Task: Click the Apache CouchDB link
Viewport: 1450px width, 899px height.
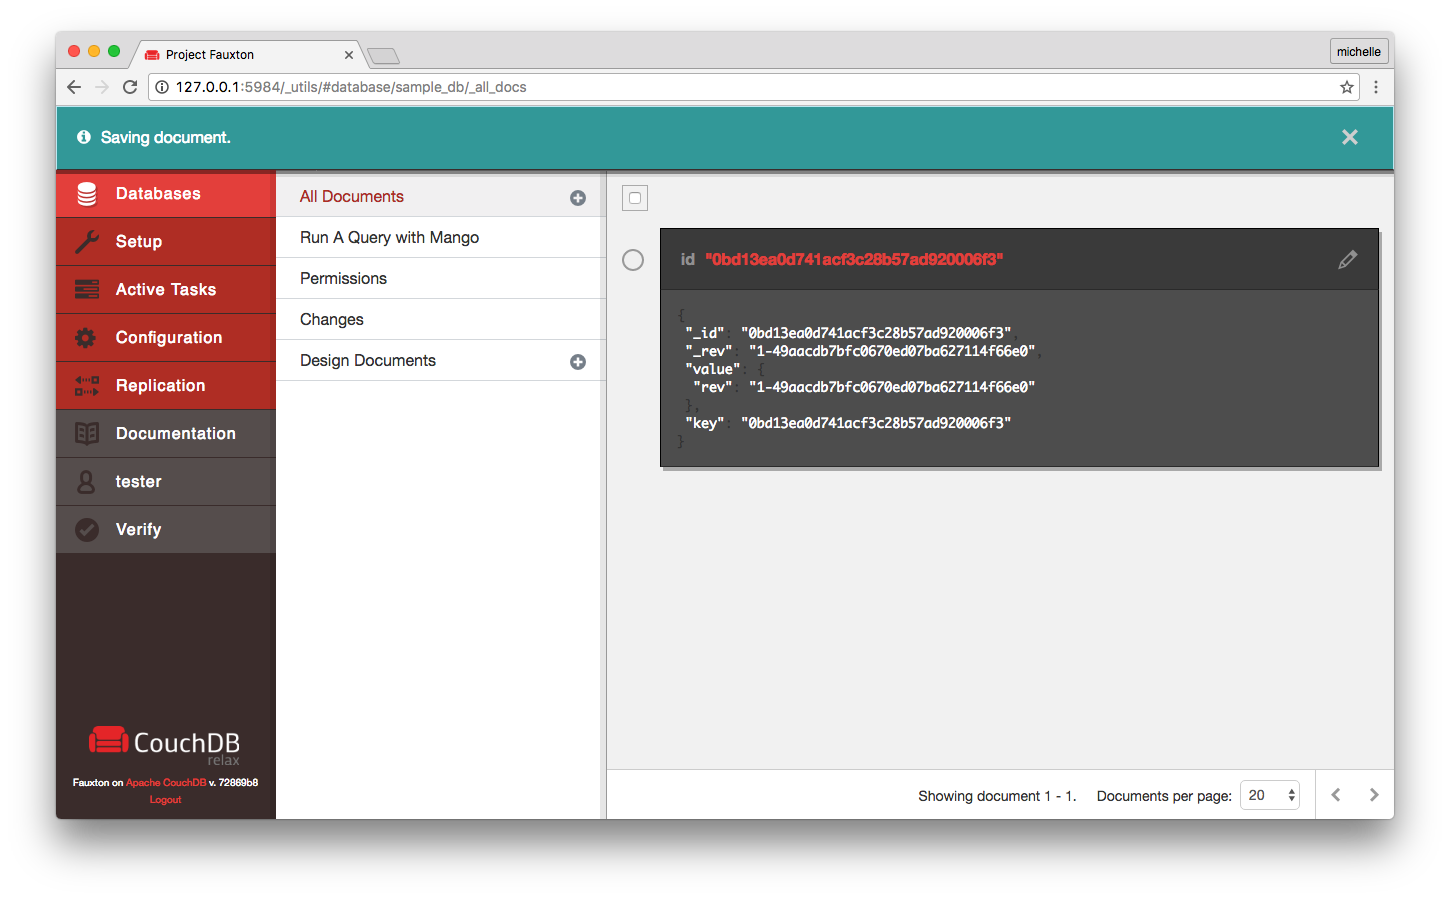Action: [x=166, y=783]
